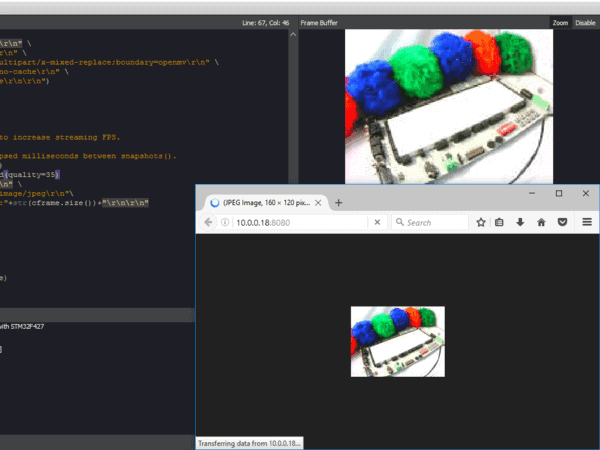Image resolution: width=600 pixels, height=450 pixels.
Task: Open the site information icon in address bar
Action: coord(225,222)
